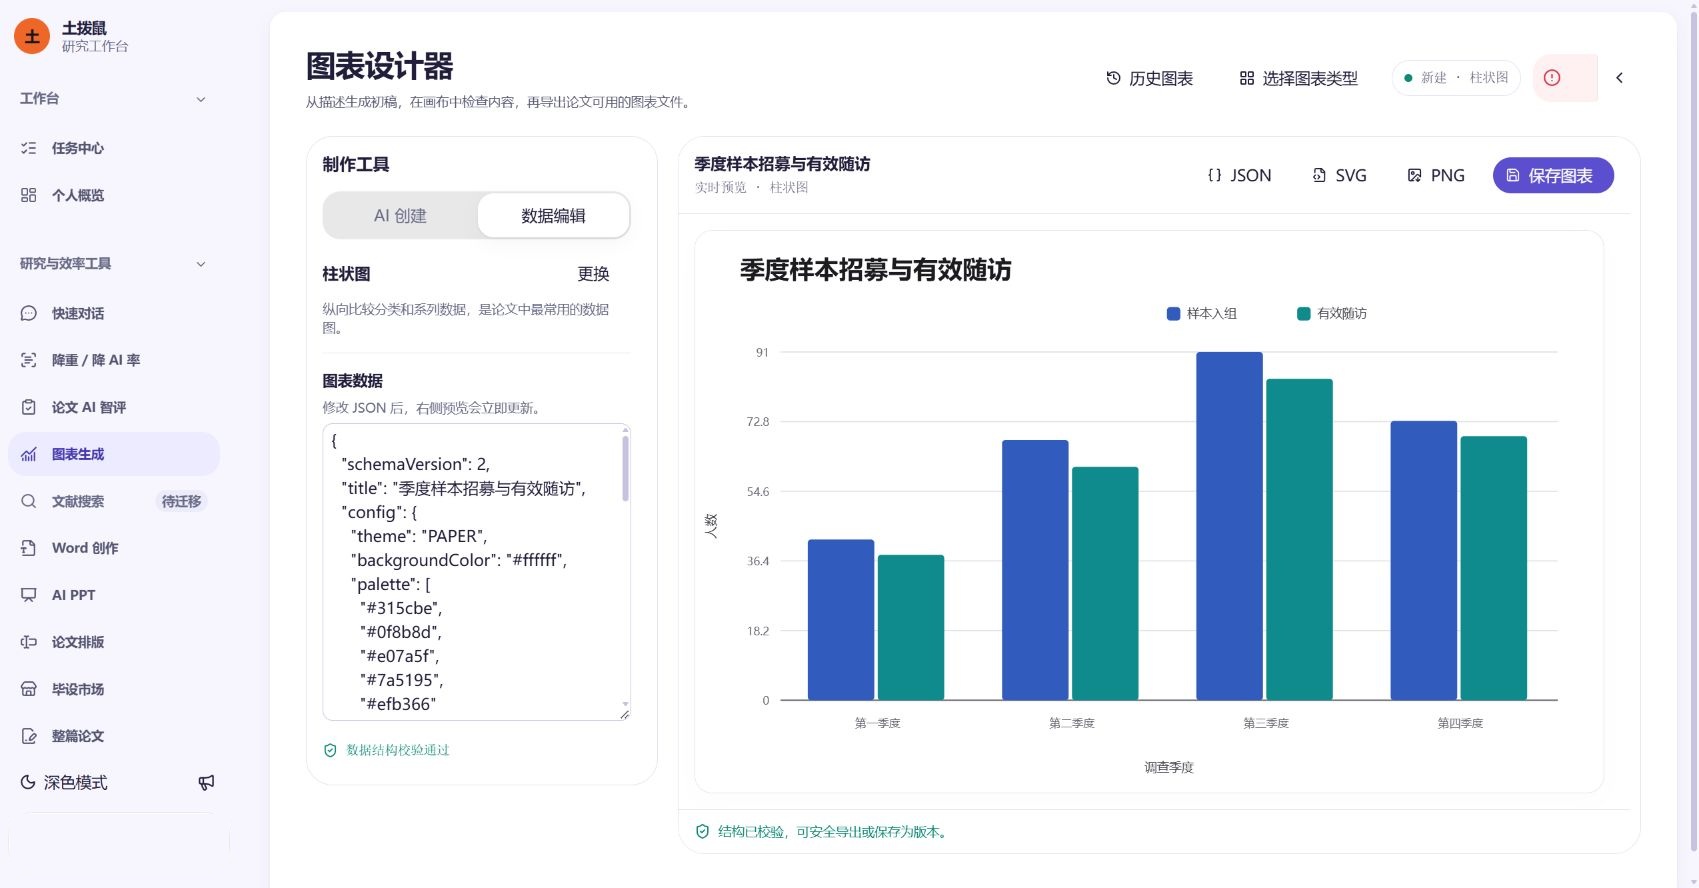Export chart as SVG
This screenshot has width=1699, height=888.
click(x=1339, y=175)
